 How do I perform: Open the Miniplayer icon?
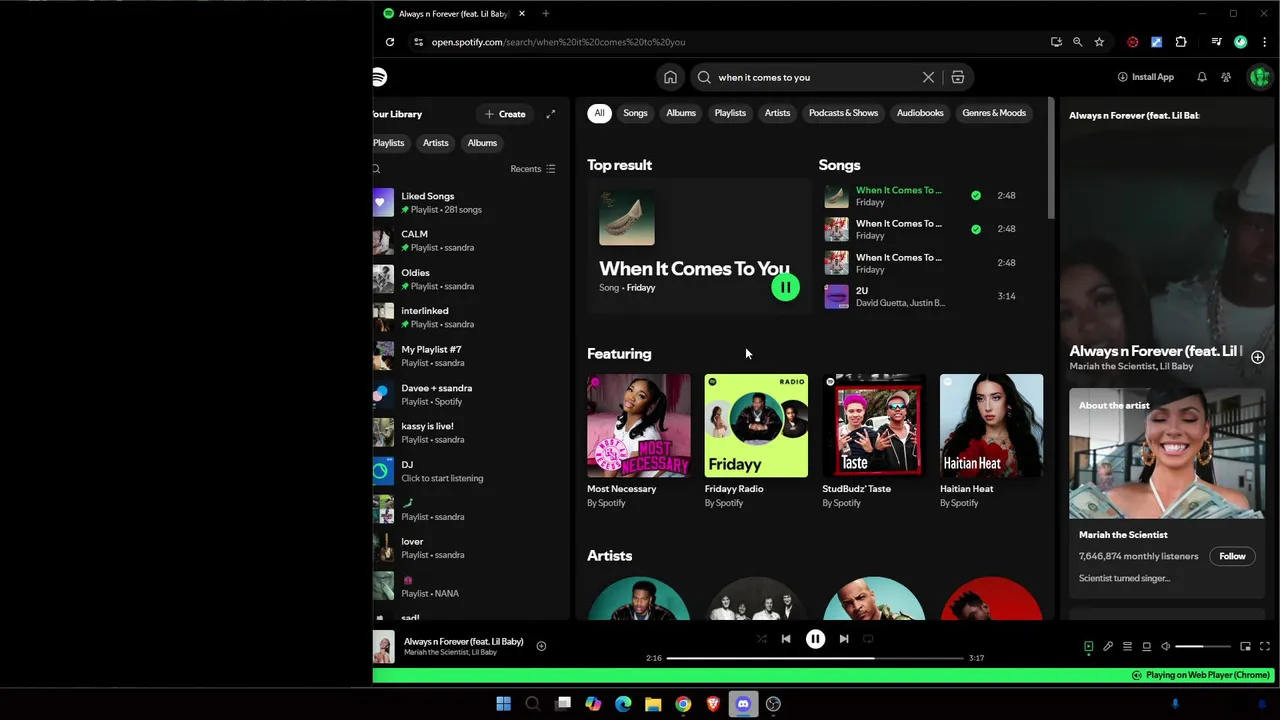click(1245, 647)
